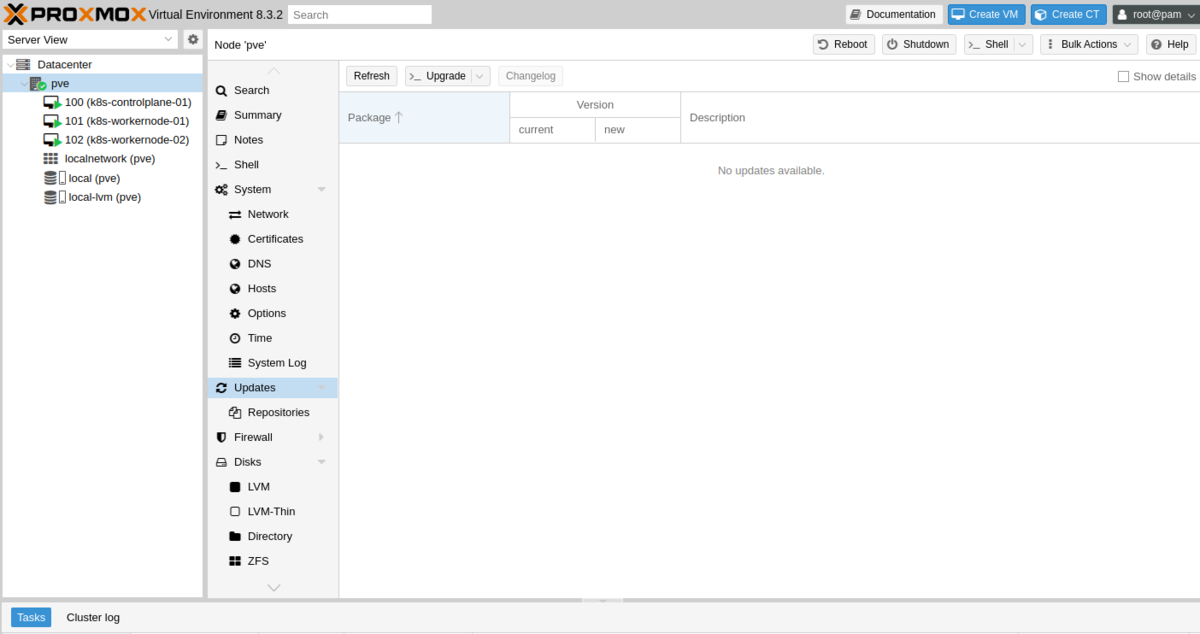The height and width of the screenshot is (634, 1200).
Task: Click the Summary book icon
Action: point(222,115)
